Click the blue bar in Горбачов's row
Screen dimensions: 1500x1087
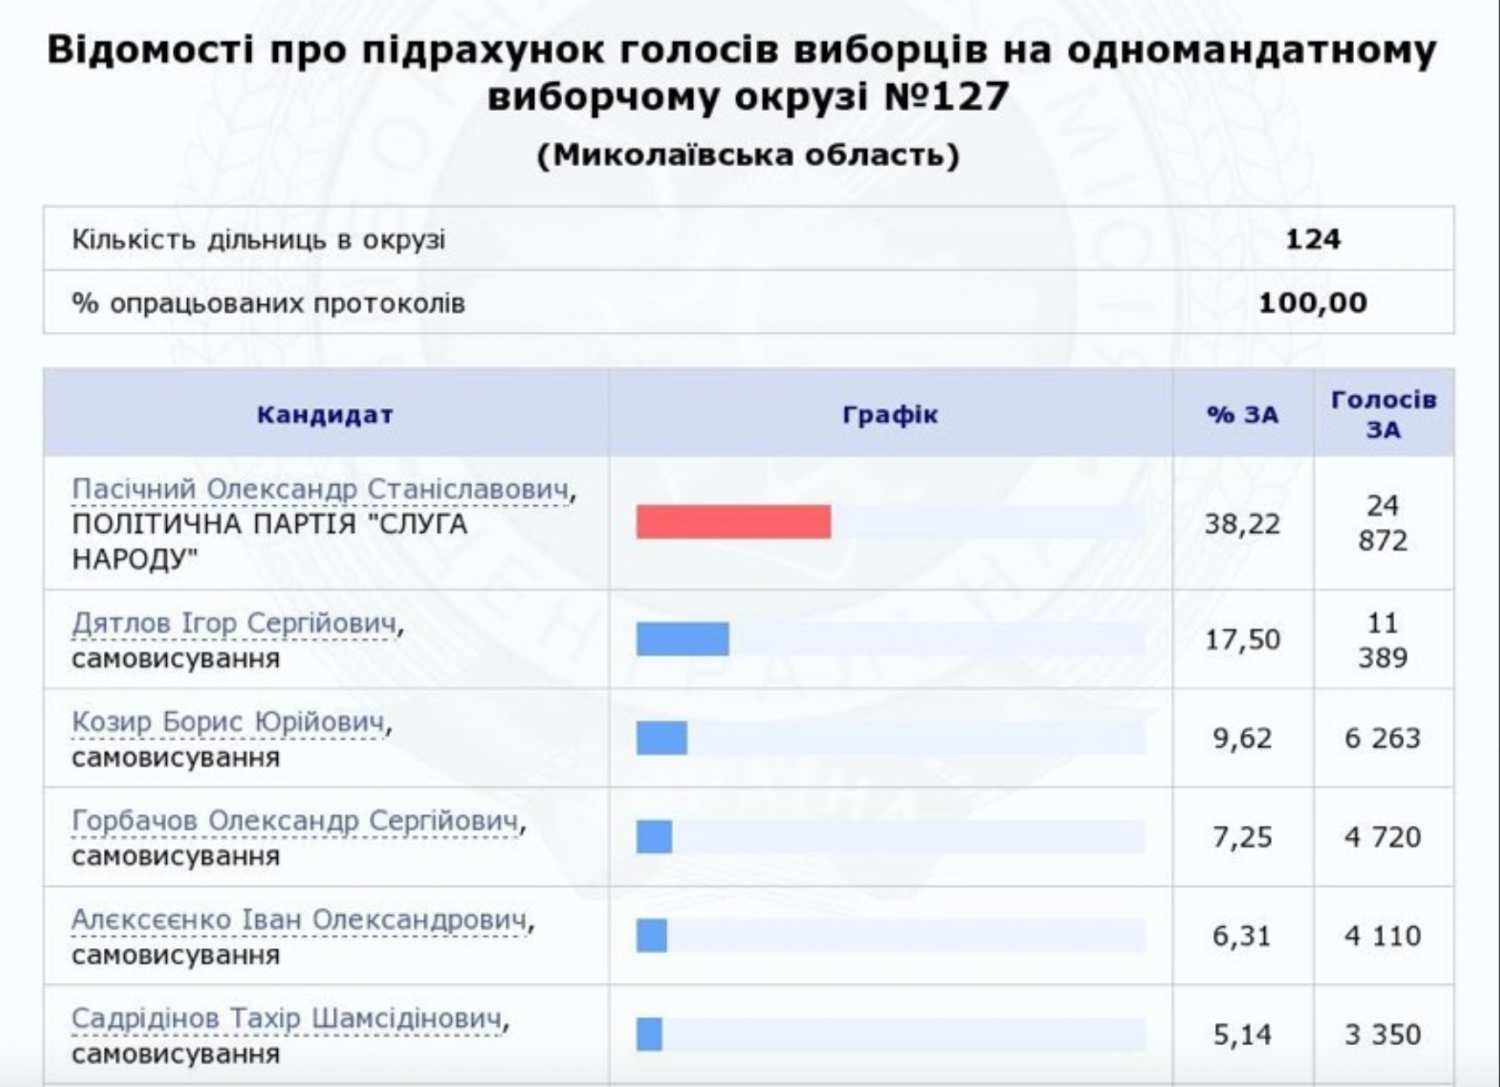654,837
